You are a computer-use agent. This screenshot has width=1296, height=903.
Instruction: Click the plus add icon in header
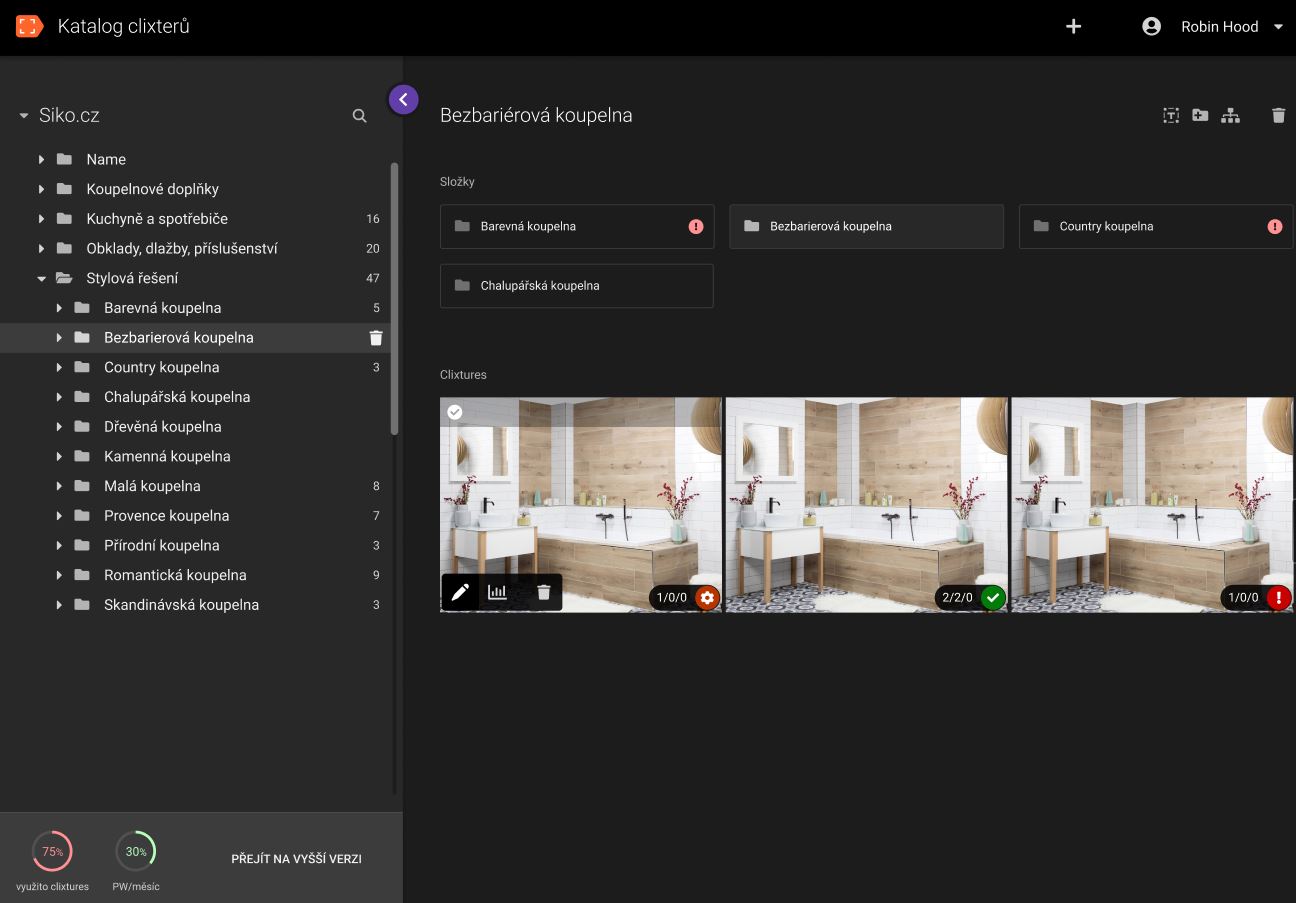(x=1073, y=27)
